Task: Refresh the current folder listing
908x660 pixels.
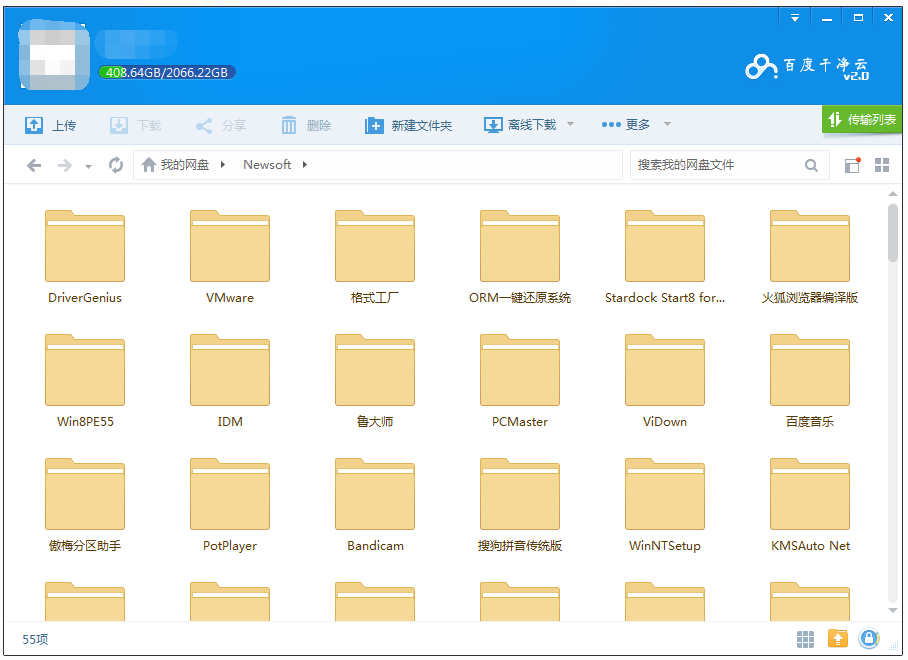Action: pyautogui.click(x=116, y=165)
